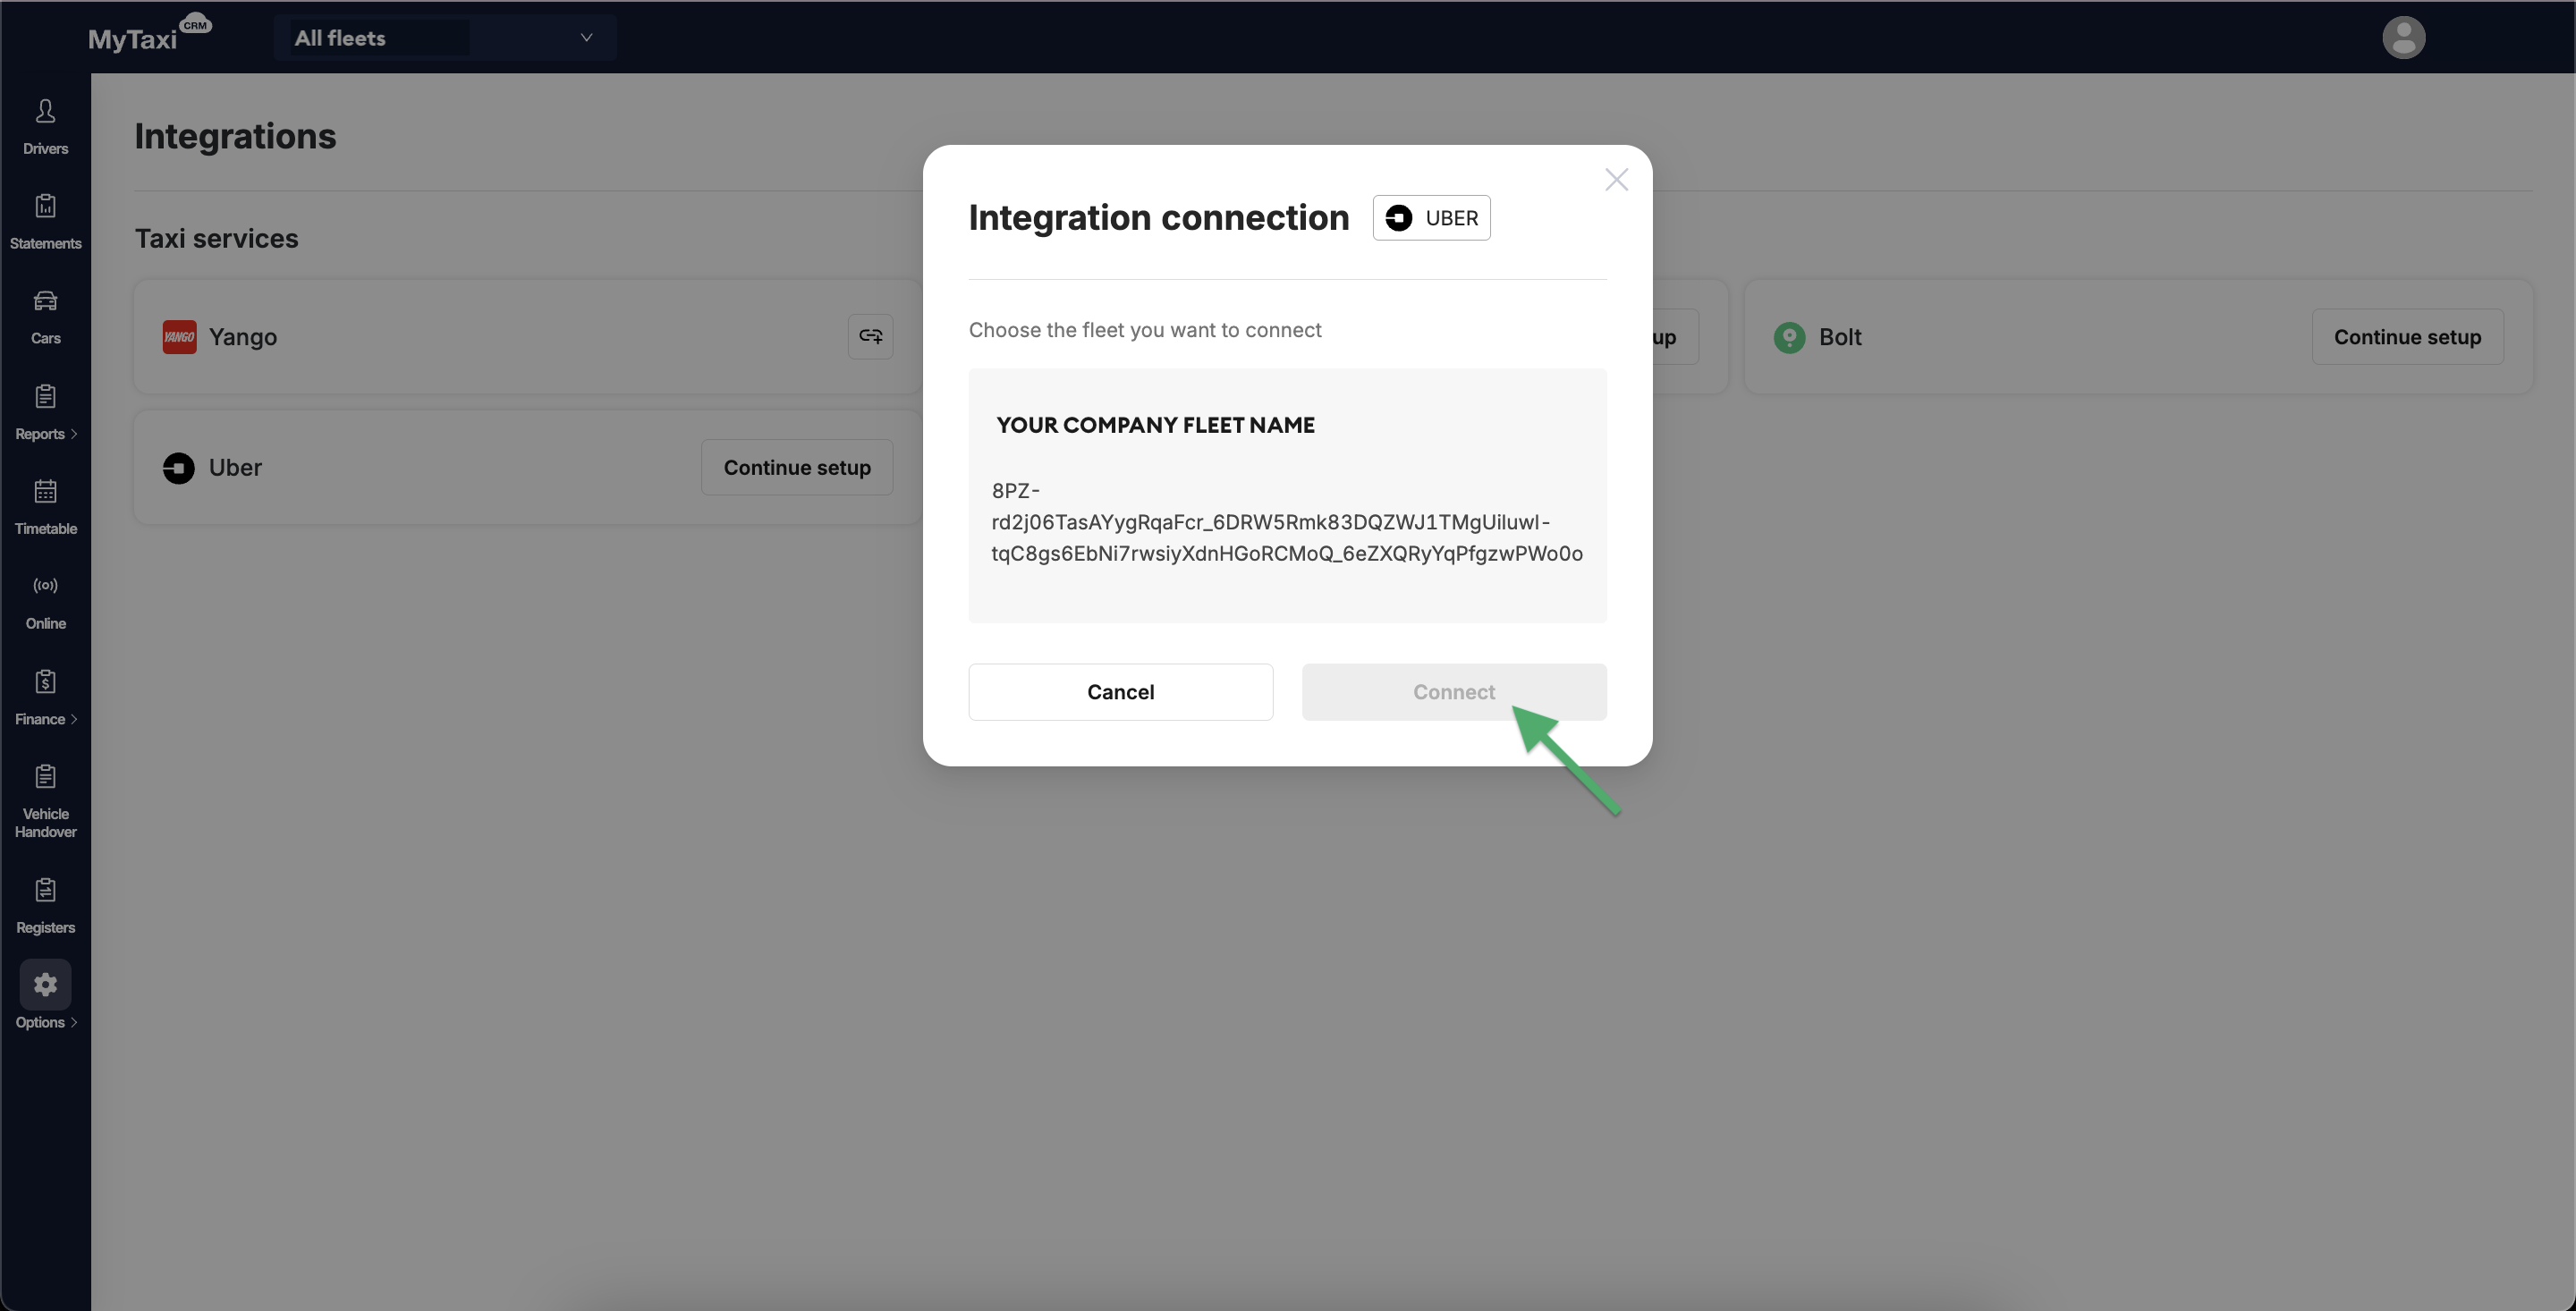The width and height of the screenshot is (2576, 1311).
Task: Click the Bolt service logo
Action: 1789,338
